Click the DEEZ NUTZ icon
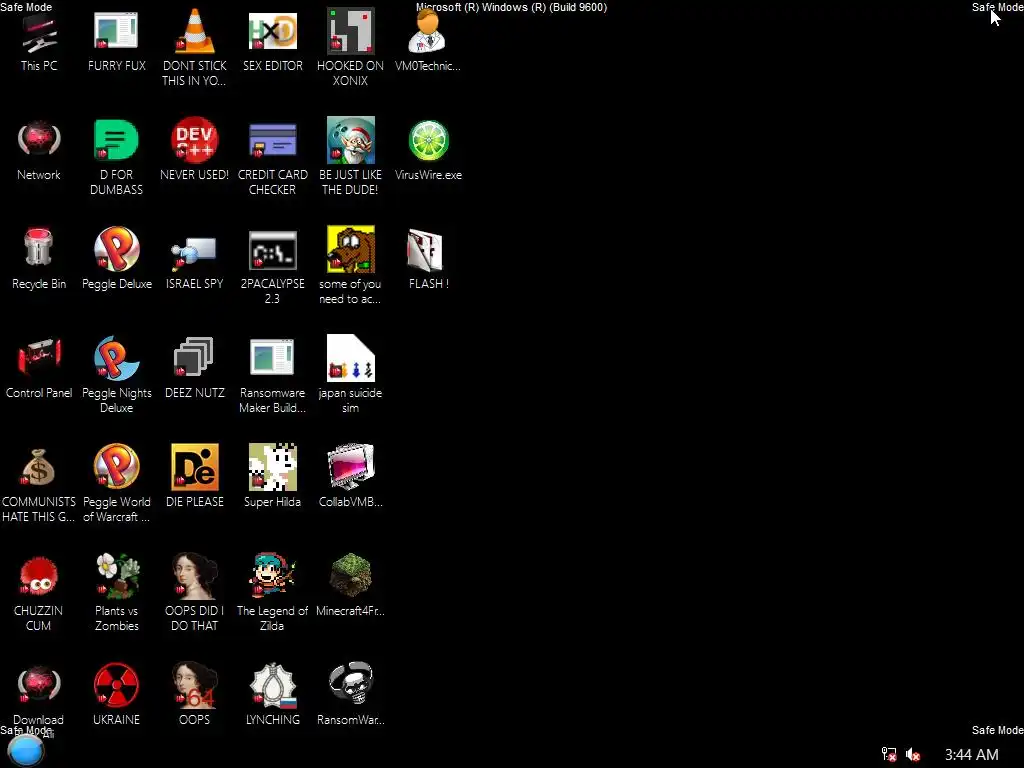The width and height of the screenshot is (1024, 768). tap(194, 357)
